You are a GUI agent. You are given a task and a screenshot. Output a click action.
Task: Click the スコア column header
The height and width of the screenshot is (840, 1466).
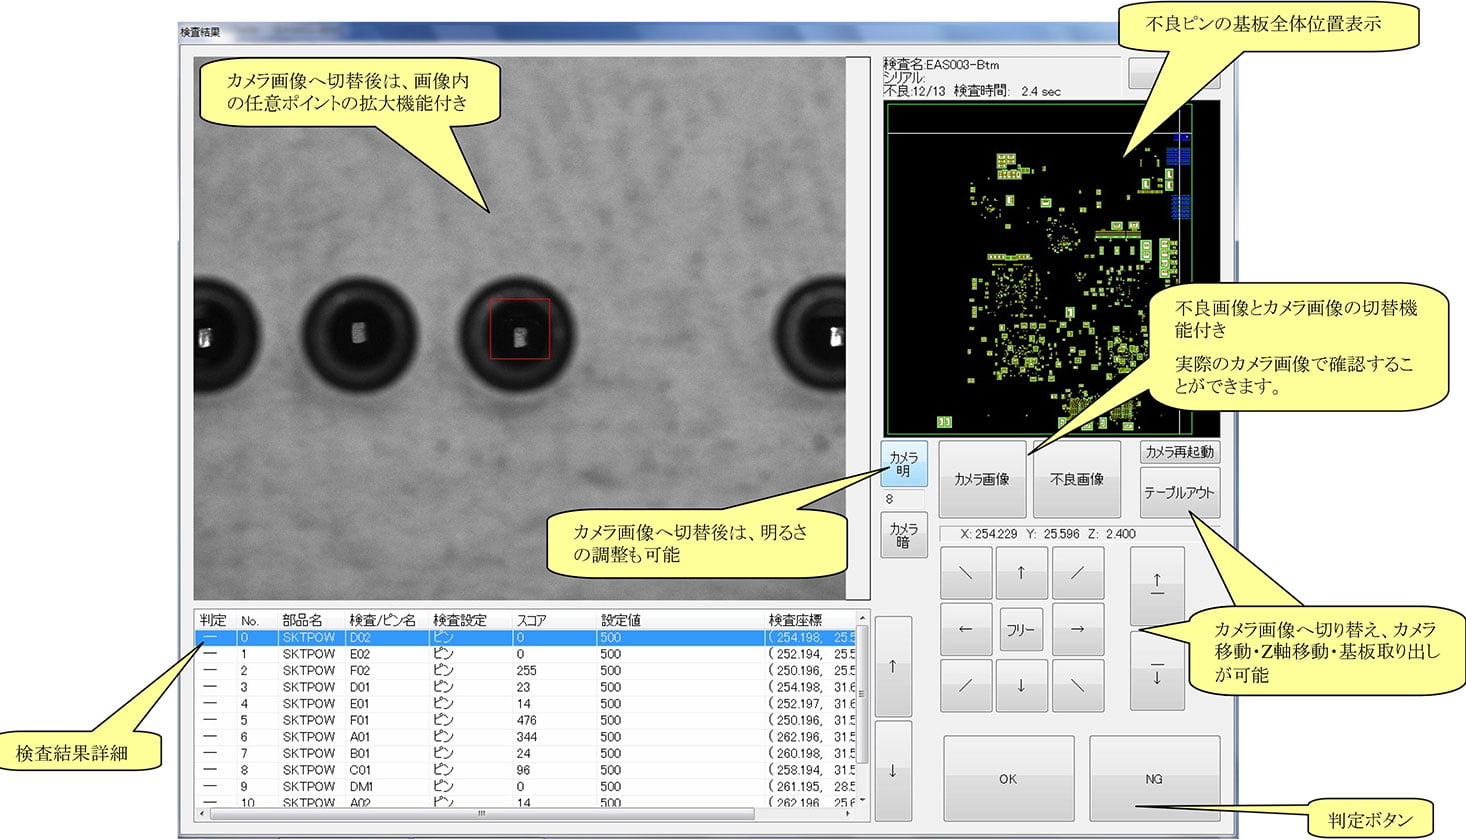(x=531, y=621)
